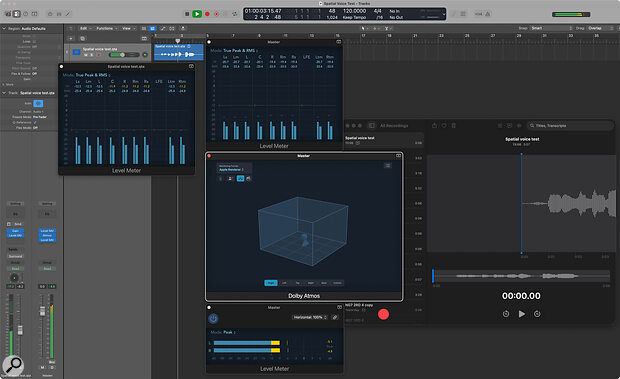Open the pointer tool menu
The height and width of the screenshot is (379, 620).
pos(364,28)
